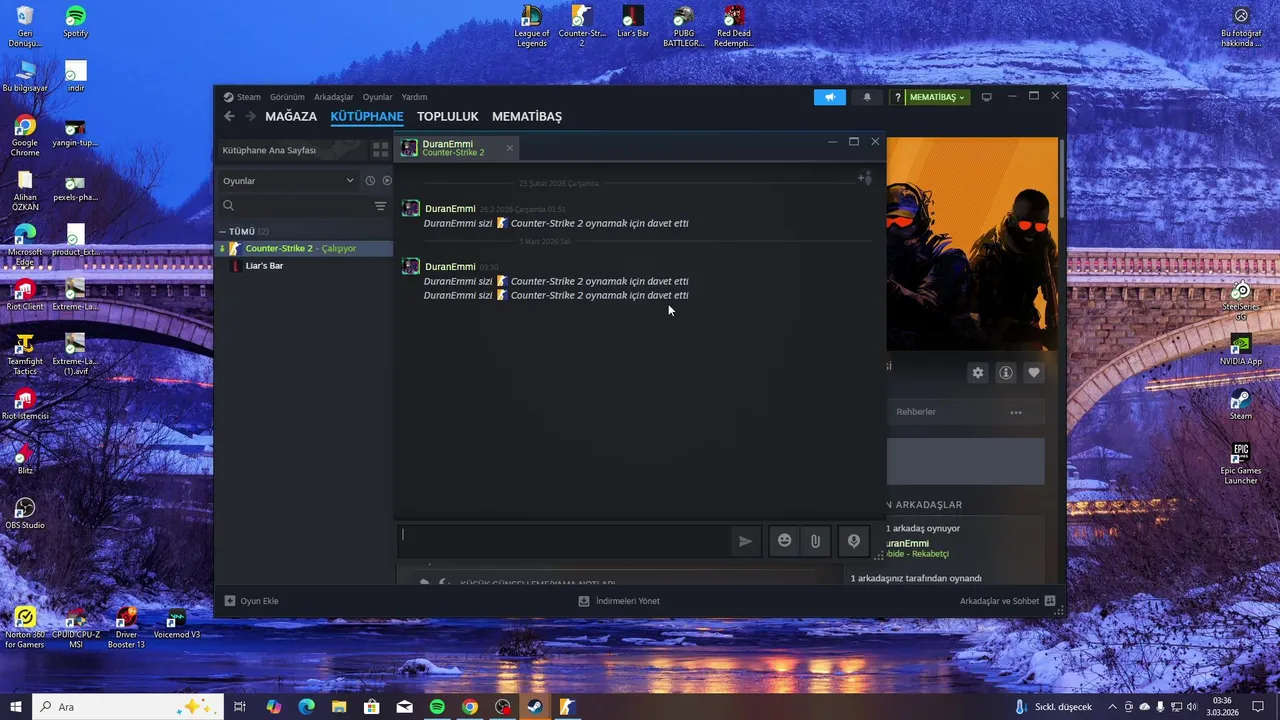Close the DuranEmmi chat tab
1280x720 pixels.
pyautogui.click(x=509, y=148)
